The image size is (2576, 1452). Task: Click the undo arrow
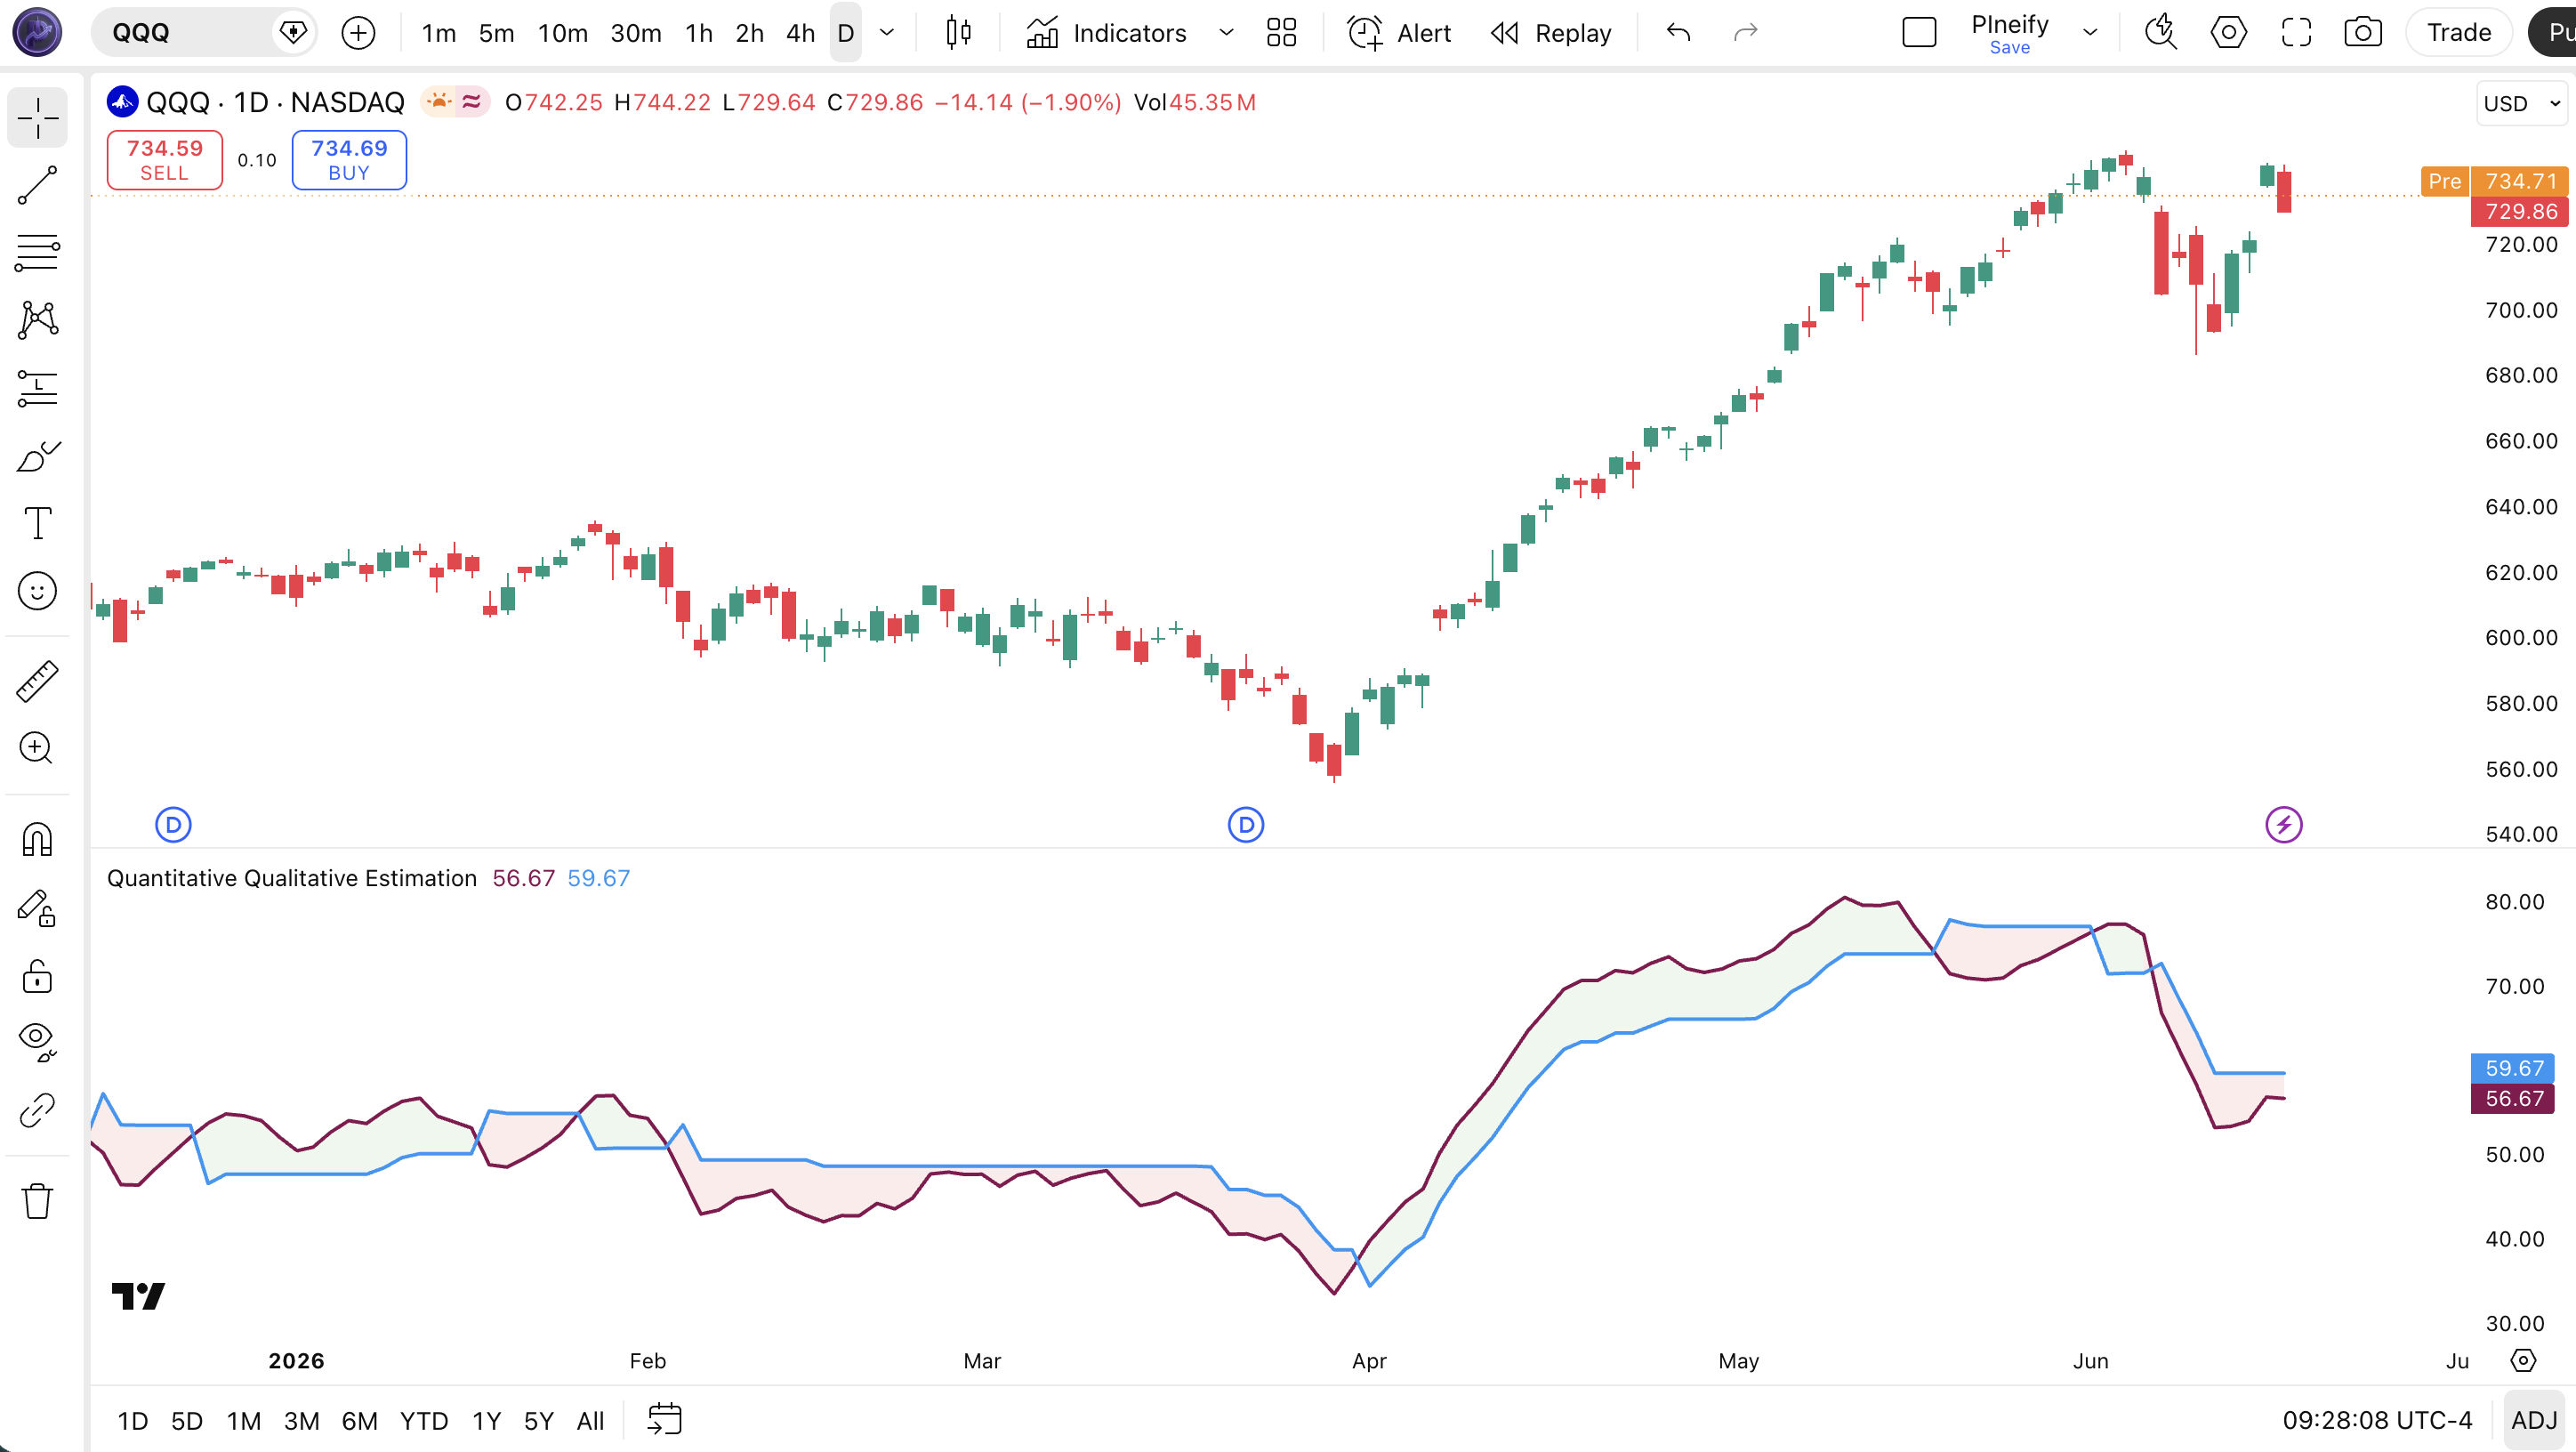(x=1678, y=33)
